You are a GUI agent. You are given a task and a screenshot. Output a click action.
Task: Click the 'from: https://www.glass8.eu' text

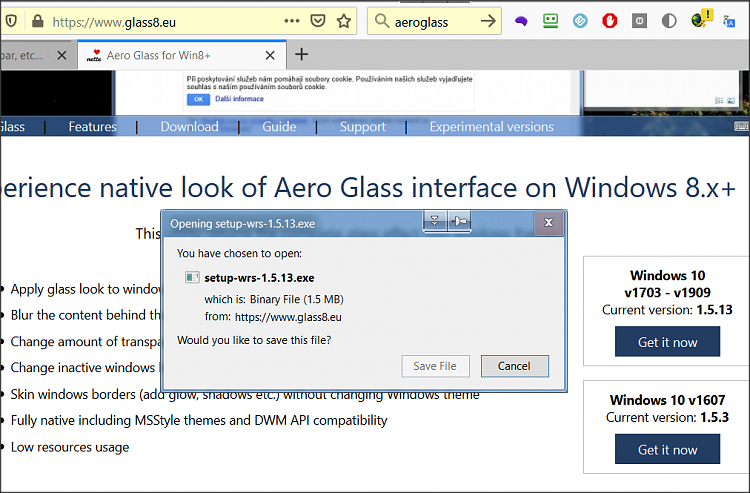[273, 317]
